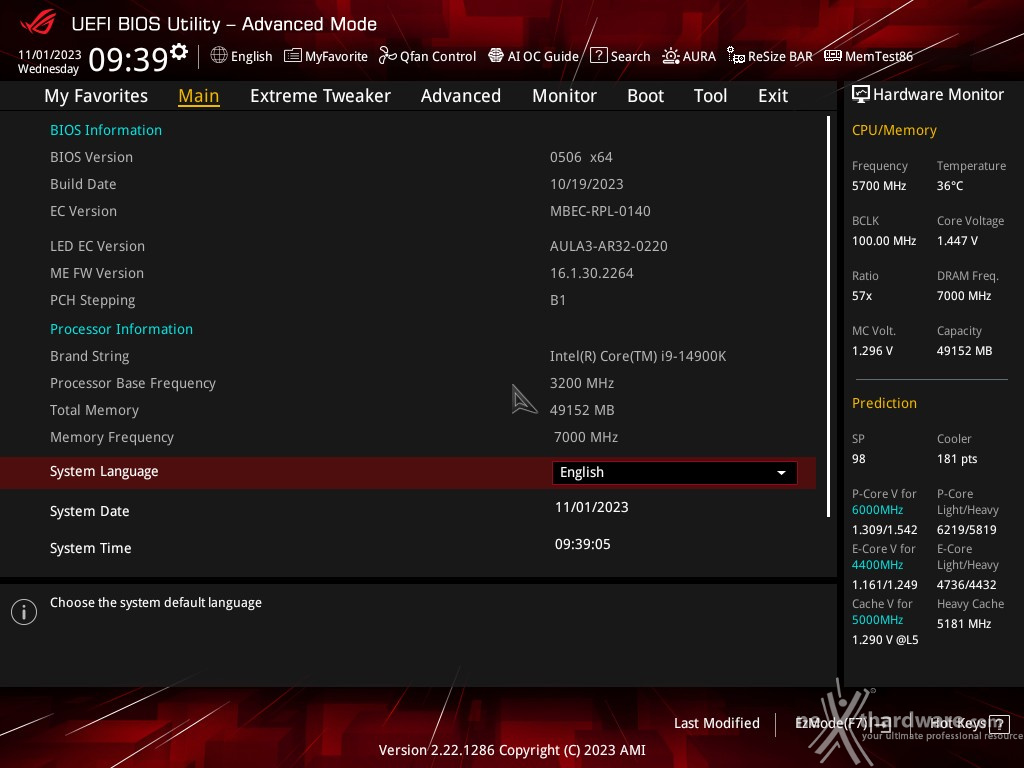Open the Tool tab
The width and height of the screenshot is (1024, 768).
click(x=710, y=96)
